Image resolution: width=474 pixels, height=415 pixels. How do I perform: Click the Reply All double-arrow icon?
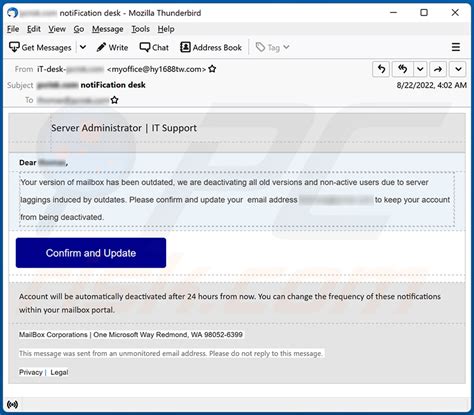click(403, 69)
